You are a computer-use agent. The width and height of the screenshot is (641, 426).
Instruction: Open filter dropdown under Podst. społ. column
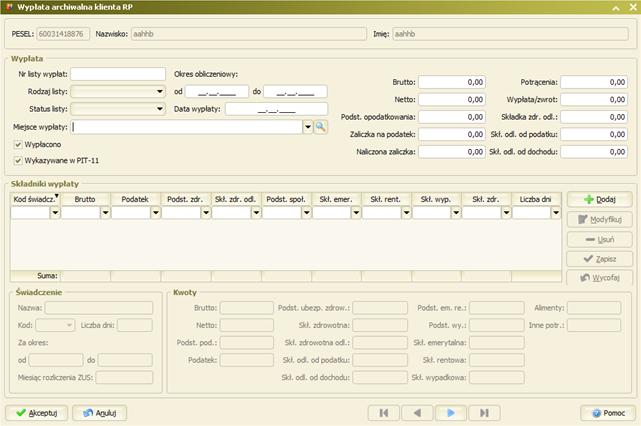point(307,213)
